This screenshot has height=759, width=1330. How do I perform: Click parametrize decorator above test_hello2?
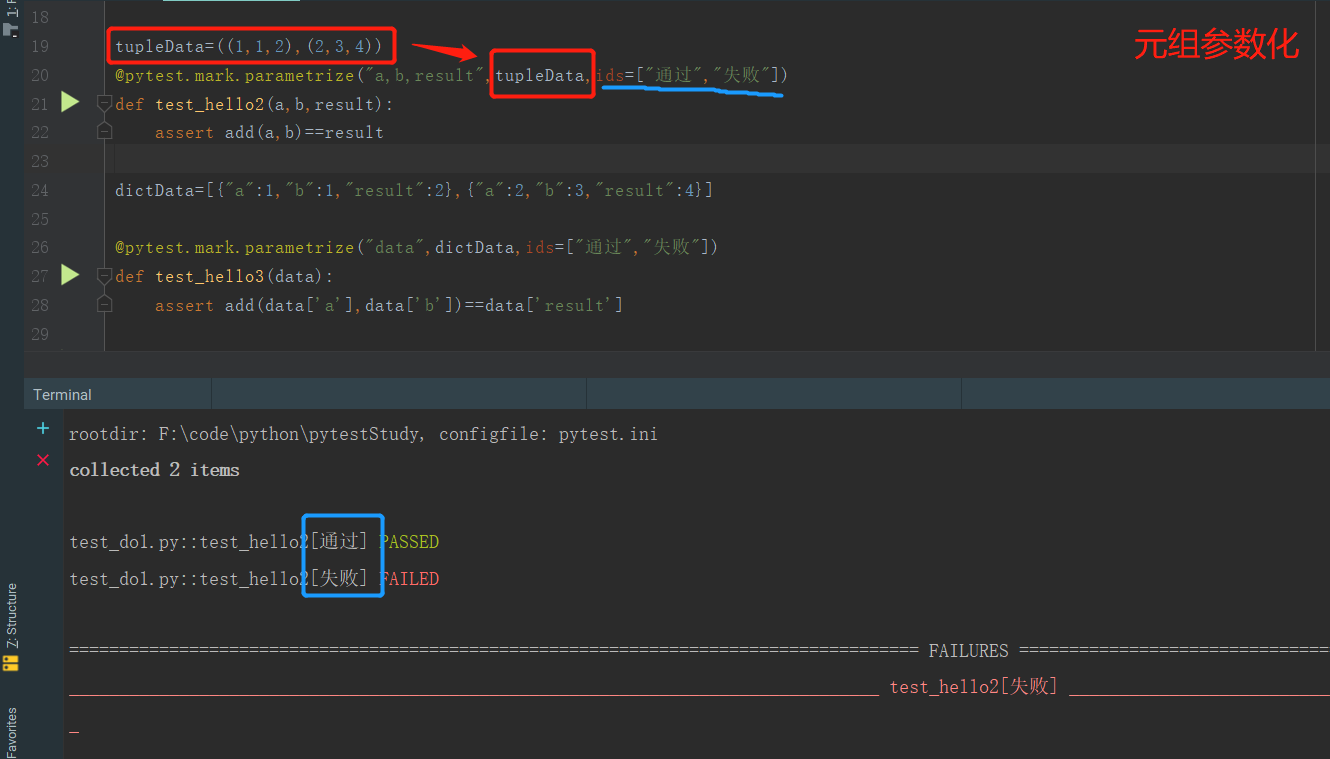pyautogui.click(x=451, y=75)
